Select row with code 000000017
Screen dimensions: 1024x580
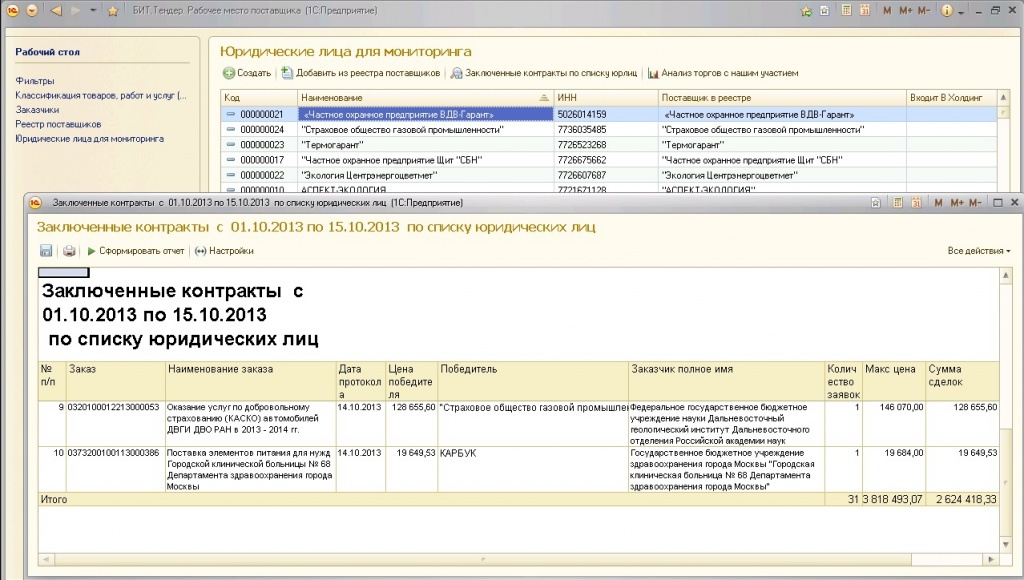coord(609,160)
